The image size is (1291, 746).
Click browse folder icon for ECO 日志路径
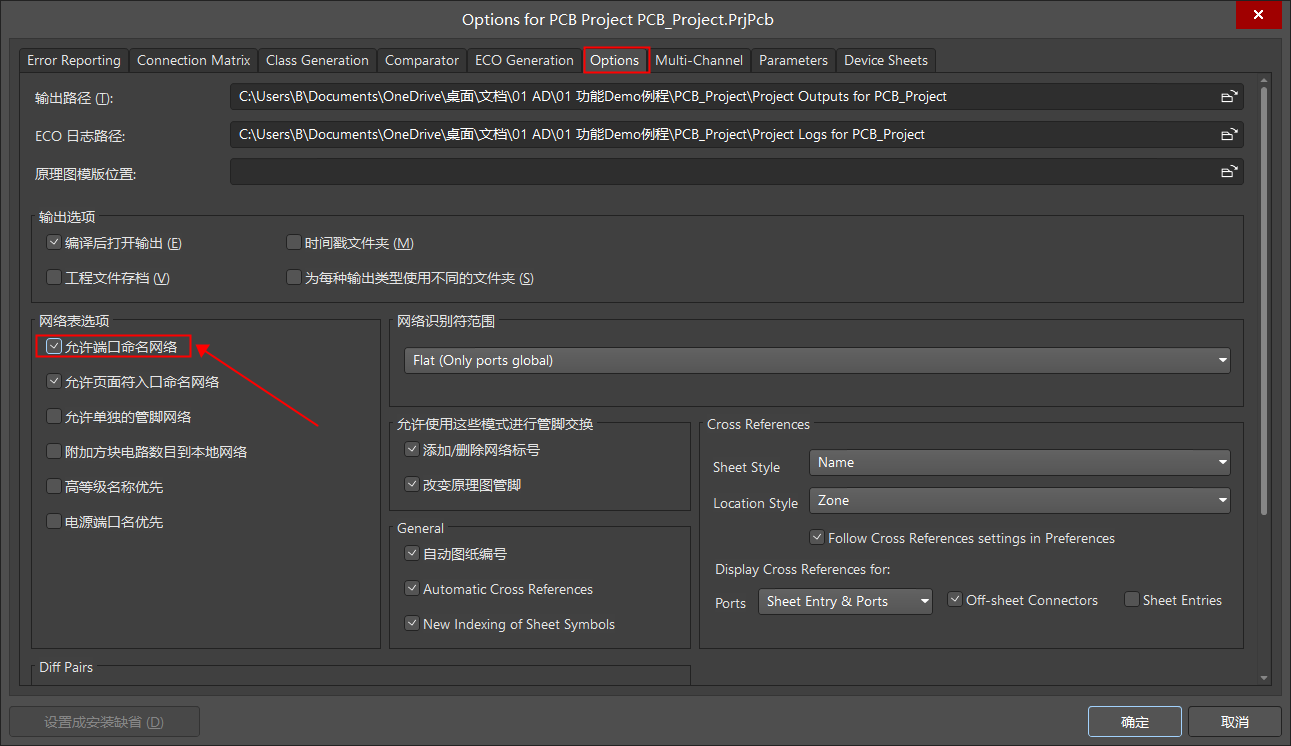(x=1229, y=135)
